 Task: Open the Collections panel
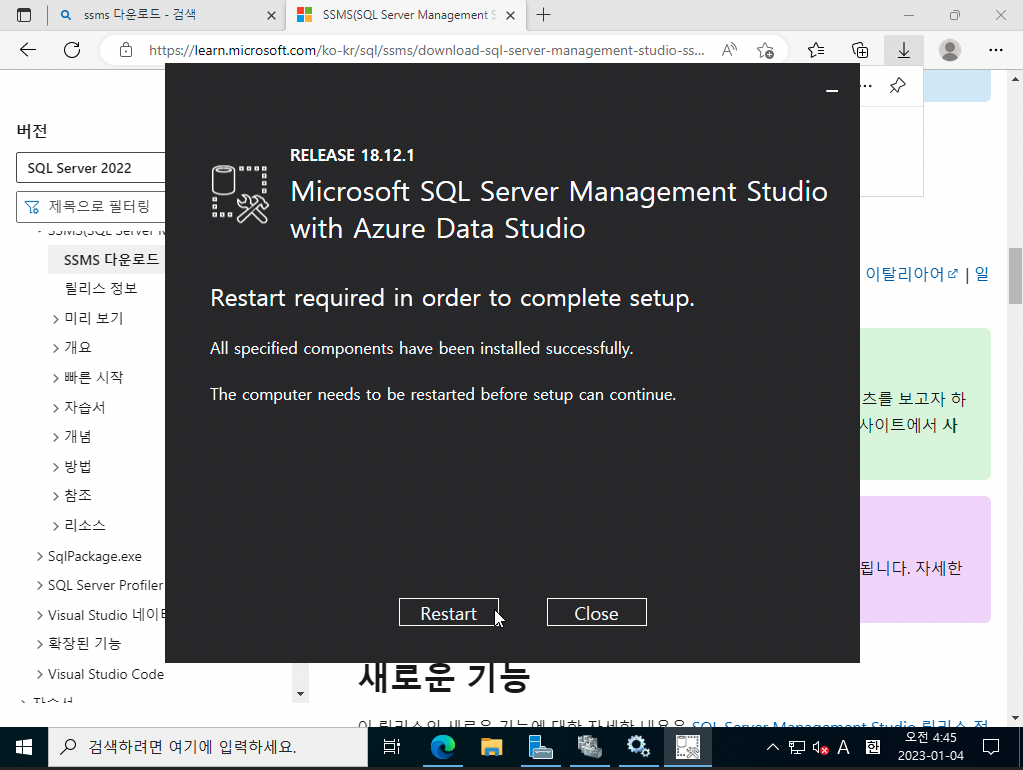[860, 50]
